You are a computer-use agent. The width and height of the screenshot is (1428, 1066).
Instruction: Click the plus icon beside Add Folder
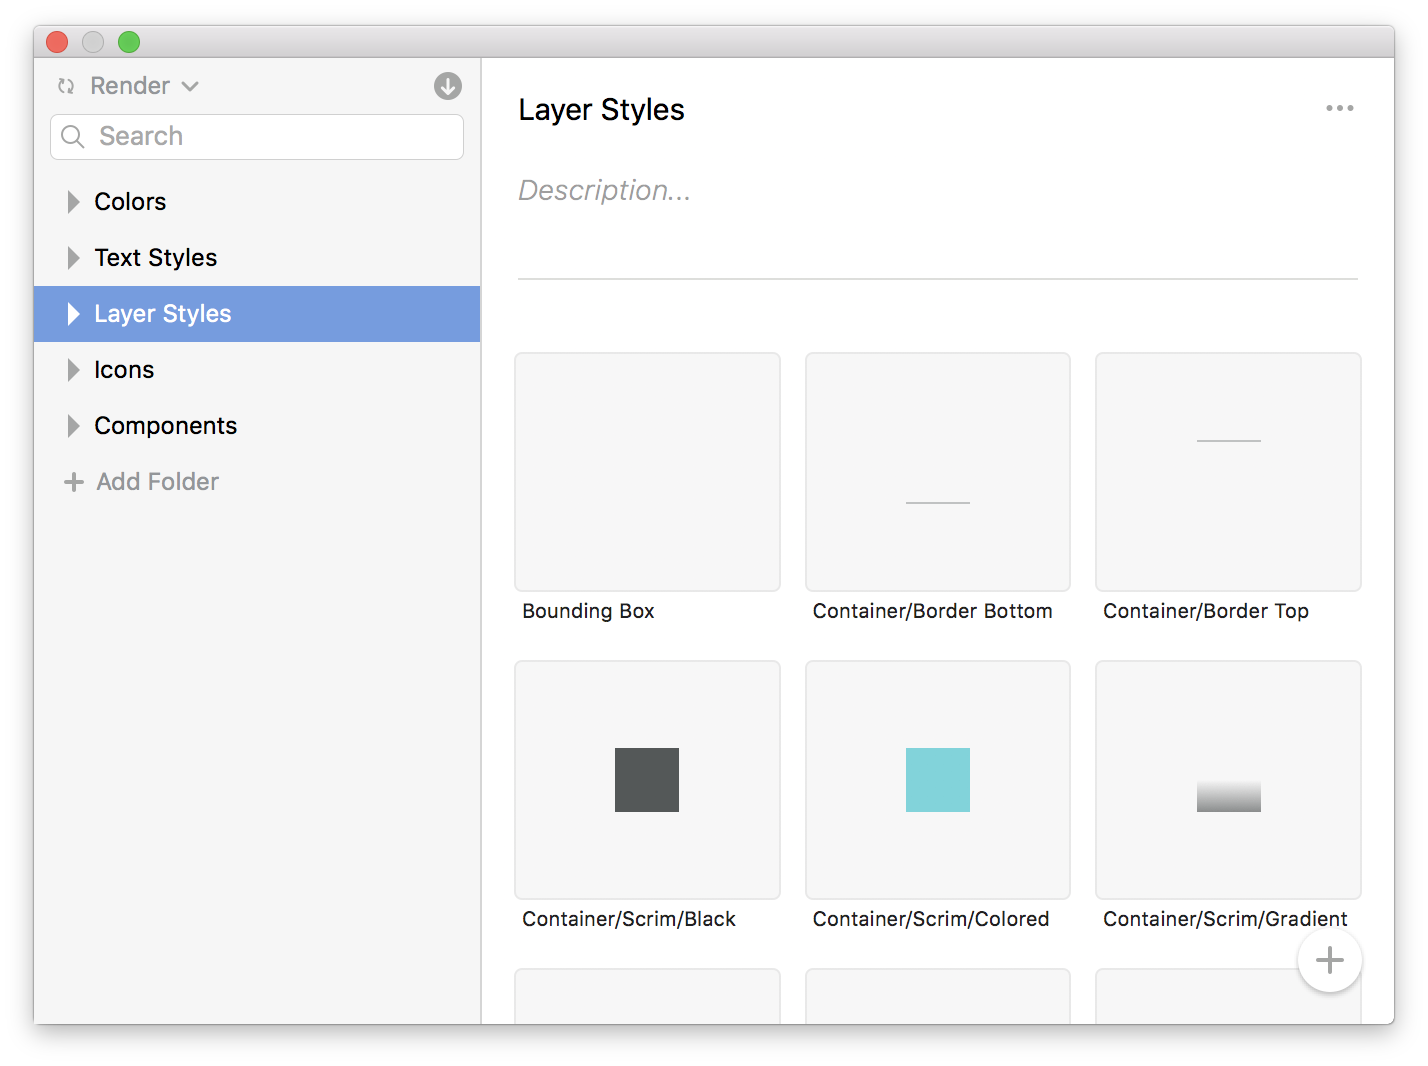click(x=74, y=482)
